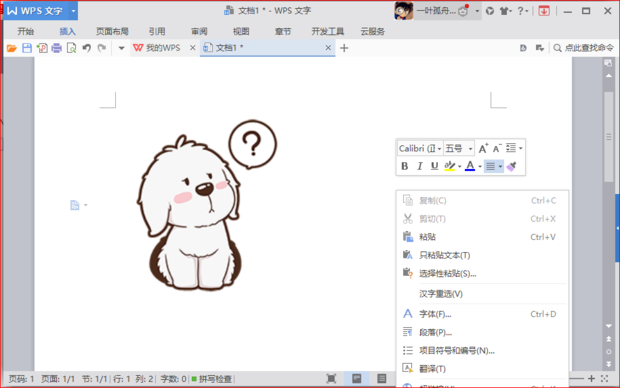Open the 引用 ribbon tab

pos(157,31)
